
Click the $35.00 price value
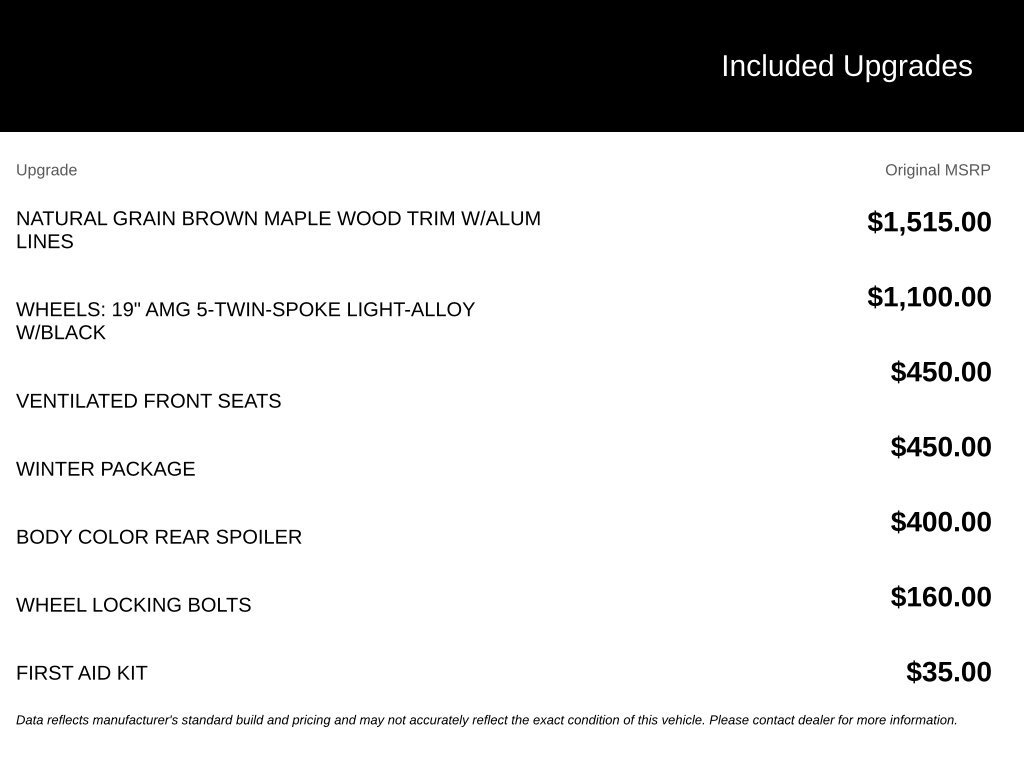tap(949, 673)
